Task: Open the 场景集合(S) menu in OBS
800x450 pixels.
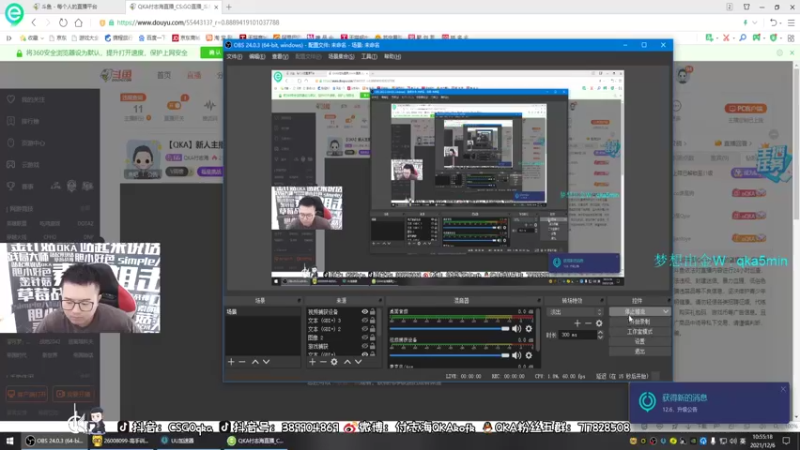Action: (x=341, y=57)
